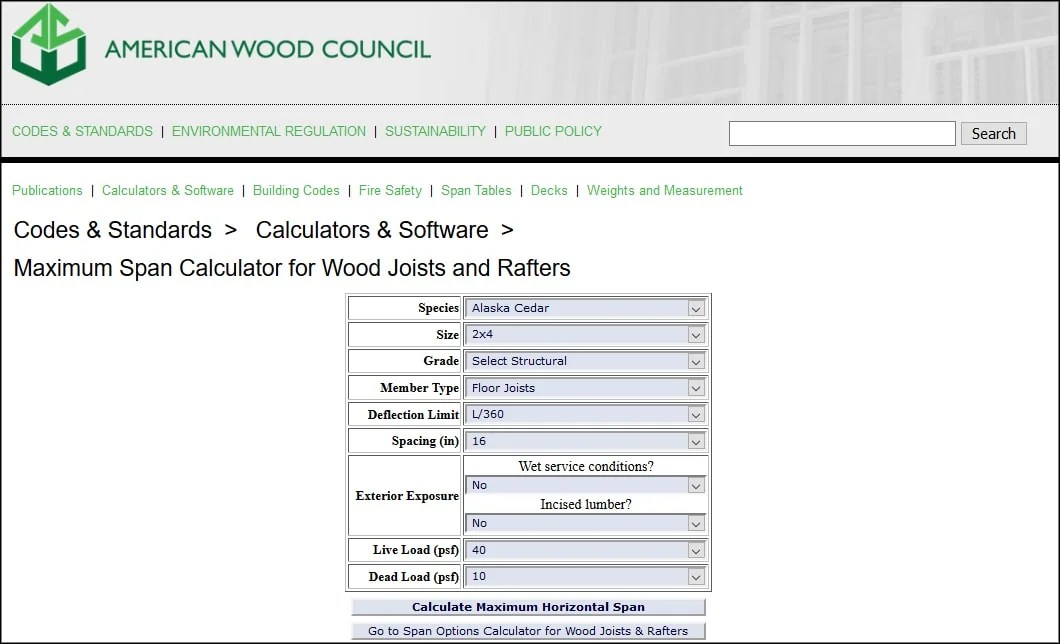Image resolution: width=1060 pixels, height=644 pixels.
Task: Select Environmental Regulation in the top menu
Action: 268,131
